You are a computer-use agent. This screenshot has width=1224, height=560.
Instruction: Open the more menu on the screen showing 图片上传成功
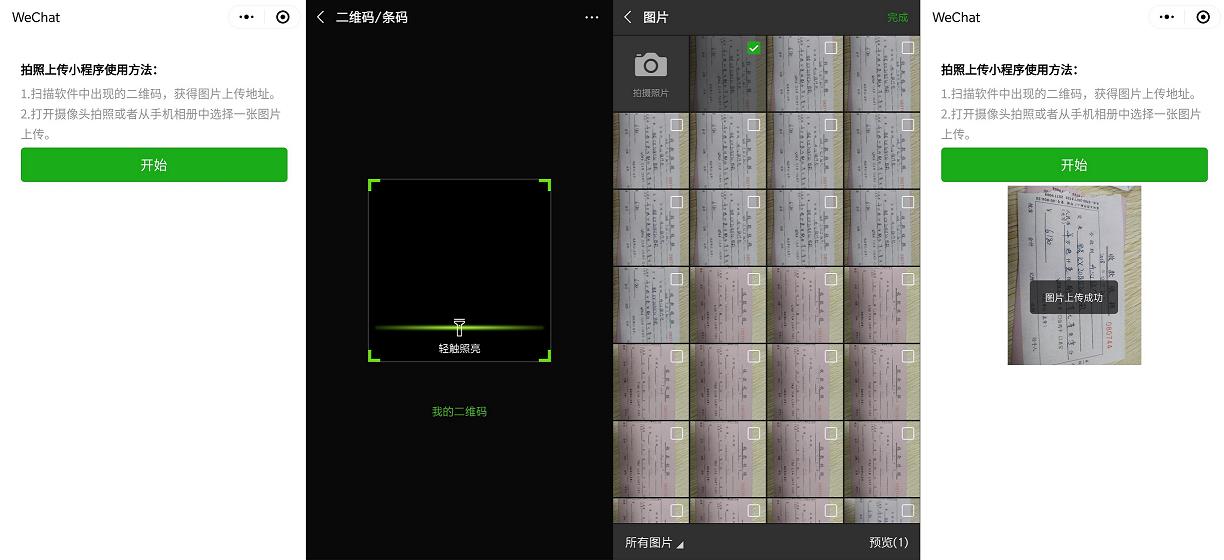[1167, 17]
